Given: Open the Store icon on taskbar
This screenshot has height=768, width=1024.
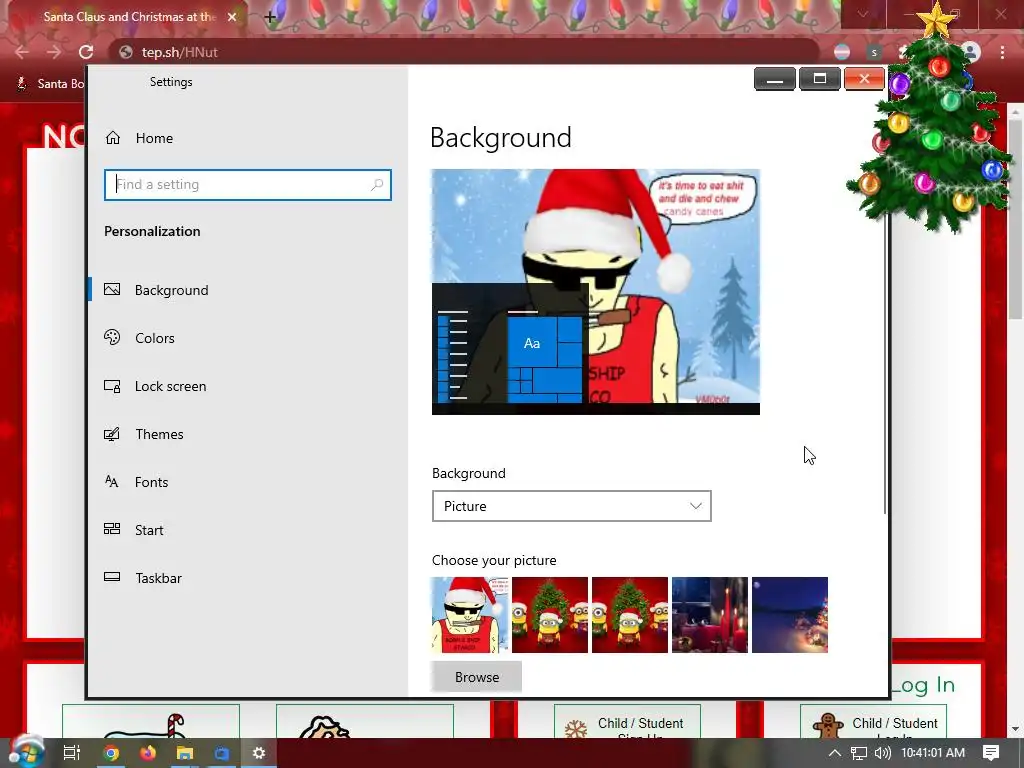Looking at the screenshot, I should (x=222, y=753).
